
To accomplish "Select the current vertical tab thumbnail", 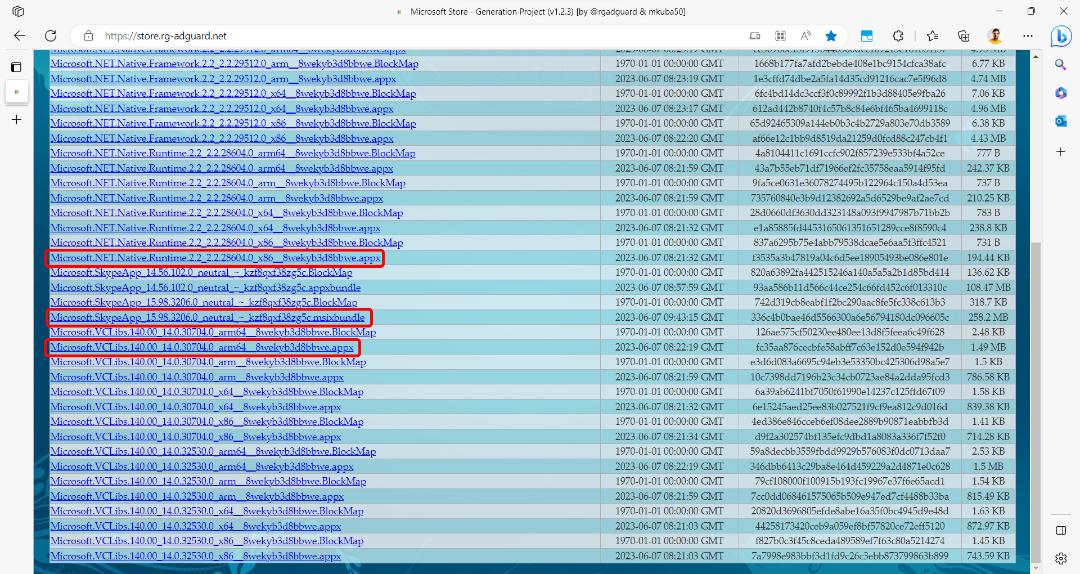I will (x=17, y=92).
